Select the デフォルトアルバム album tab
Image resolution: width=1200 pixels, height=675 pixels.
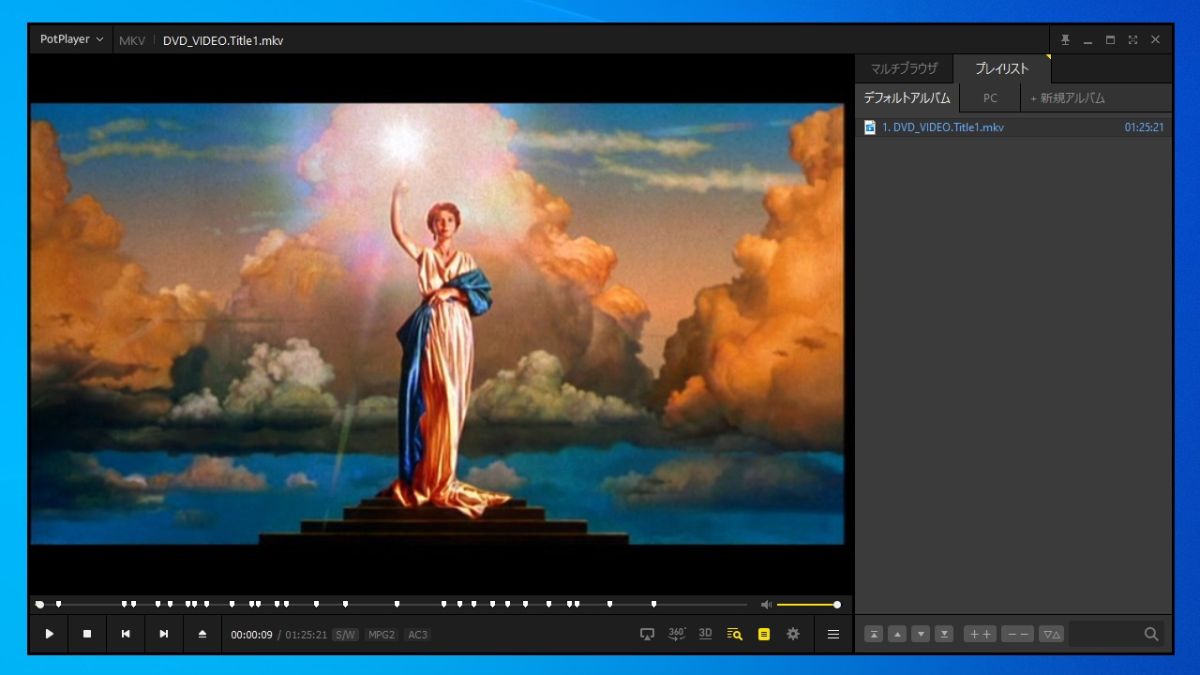(x=907, y=98)
